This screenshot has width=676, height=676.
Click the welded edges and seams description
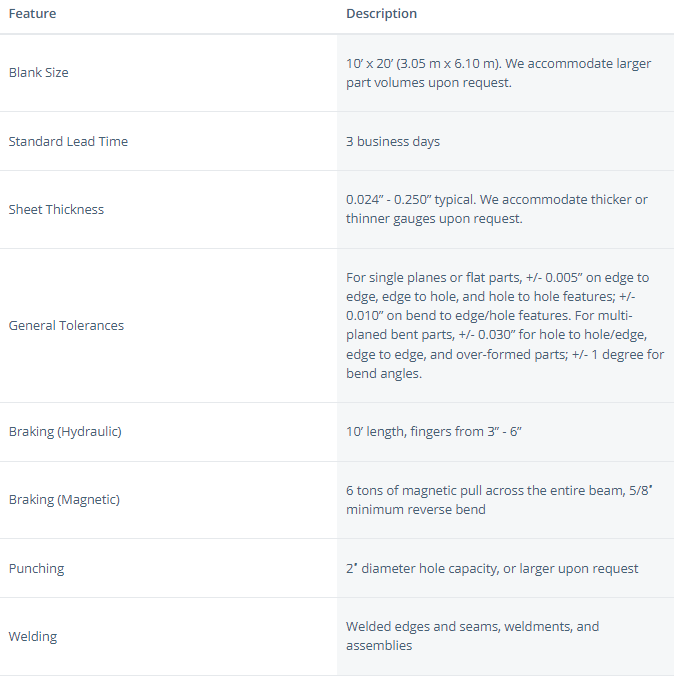473,636
